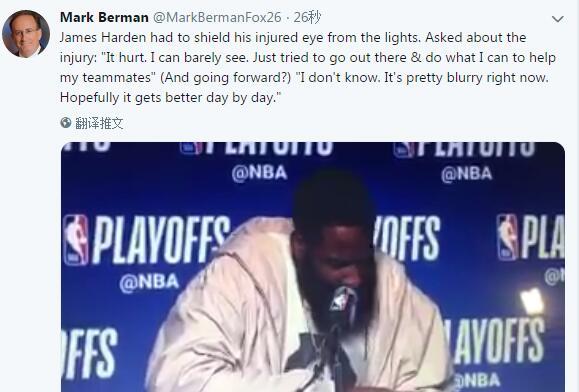
Task: Click the "Hopefully it gets better" tweet line
Action: (x=171, y=98)
